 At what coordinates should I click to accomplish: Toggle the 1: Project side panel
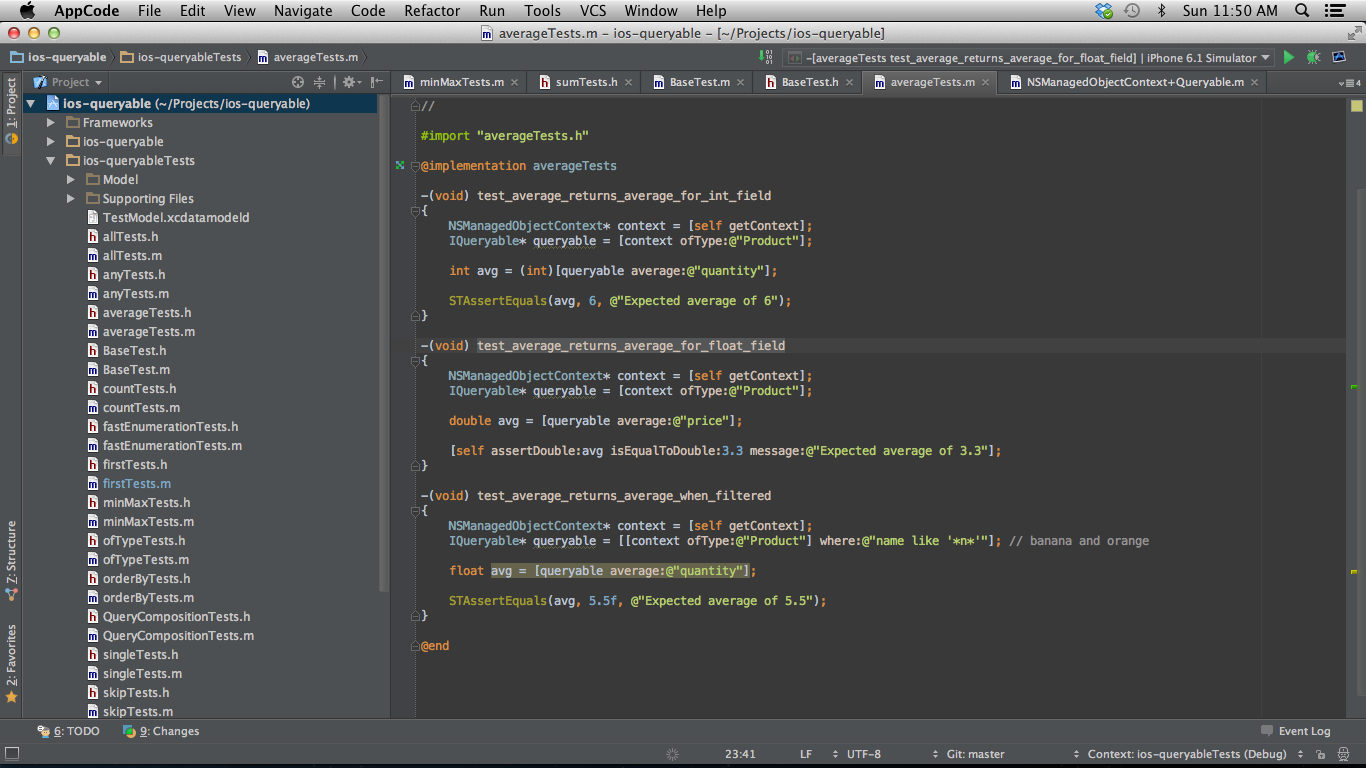coord(11,110)
